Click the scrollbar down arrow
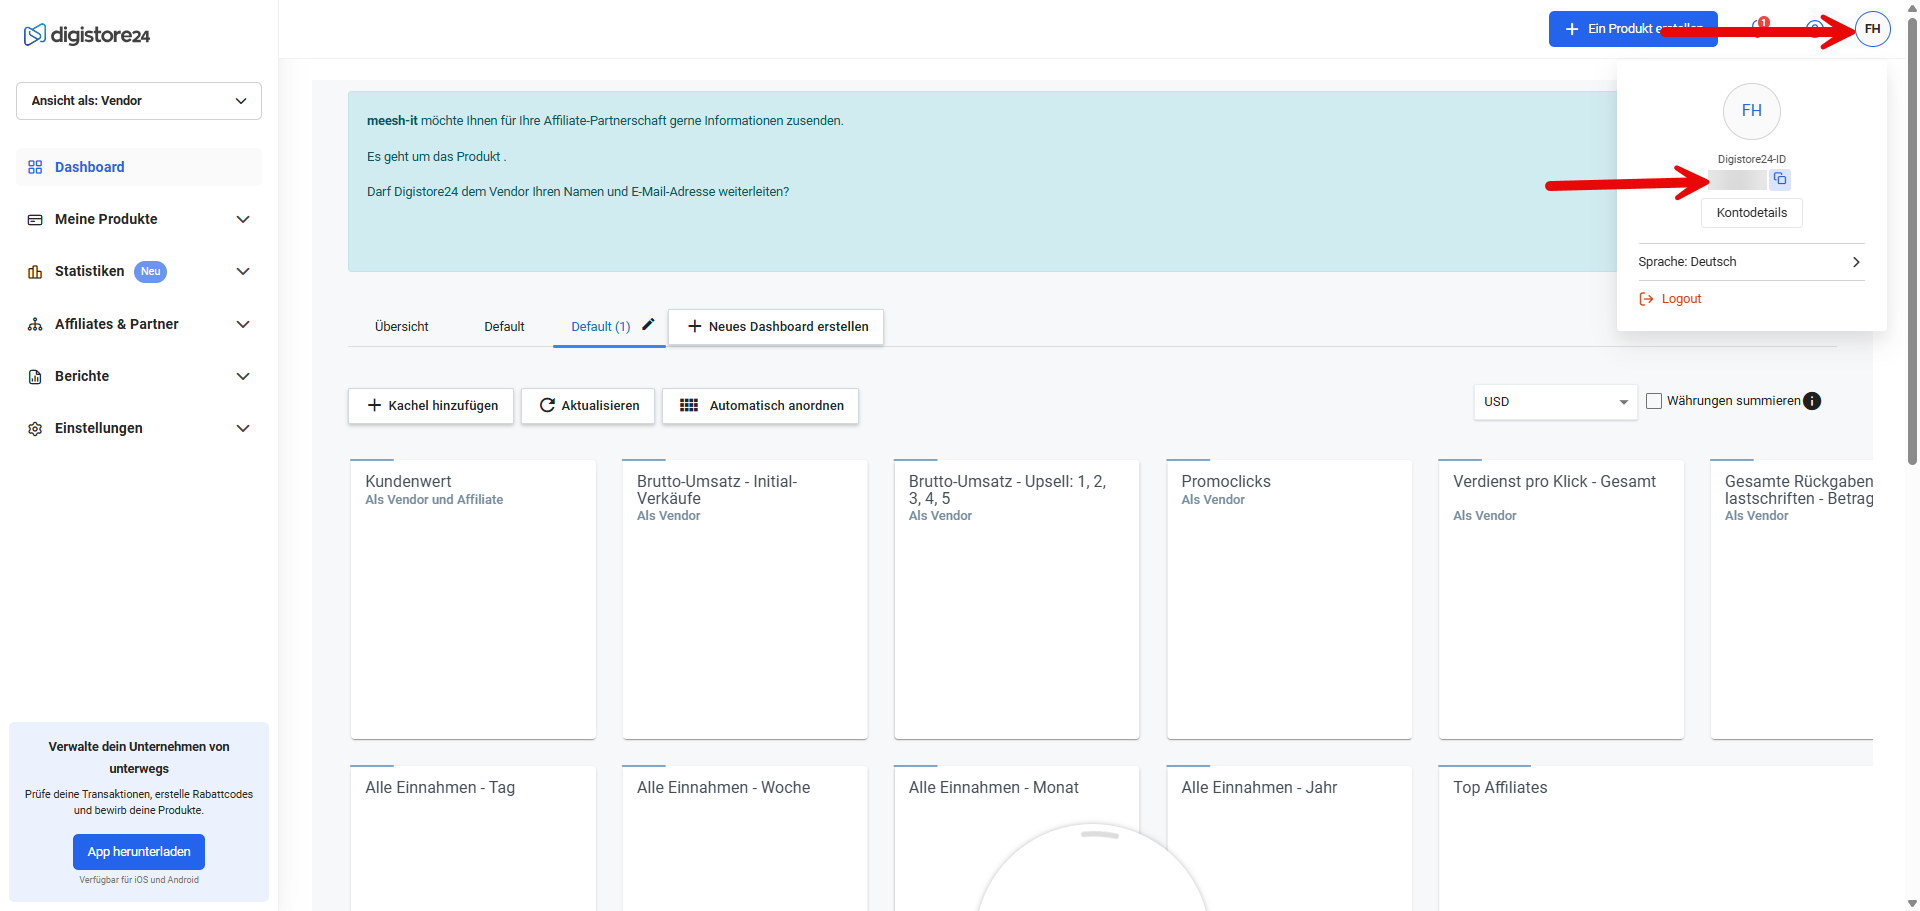 coord(1912,903)
